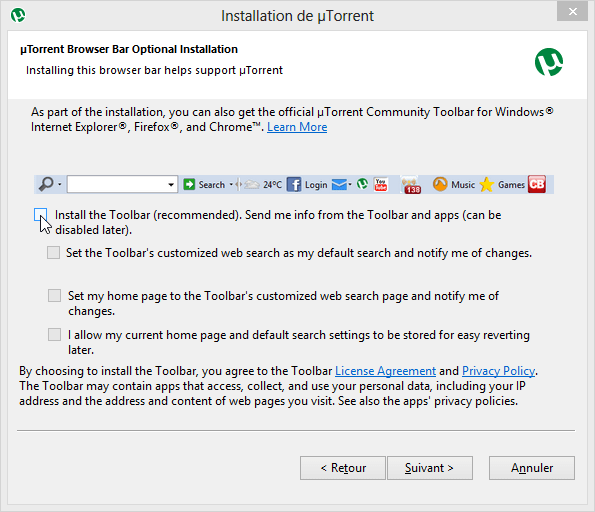
Task: Open the dropdown arrow next to Search
Action: point(231,185)
